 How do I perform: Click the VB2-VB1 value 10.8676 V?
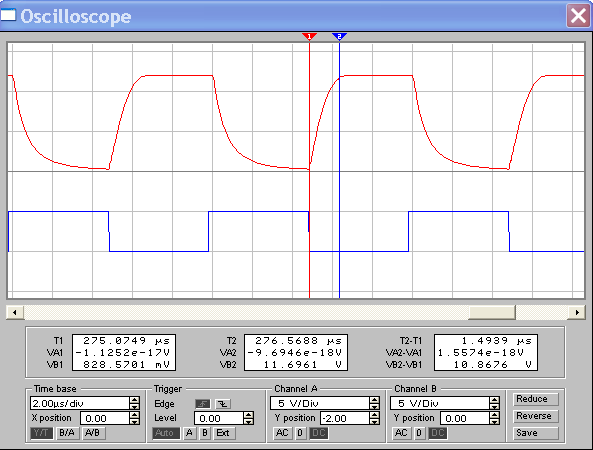(493, 365)
